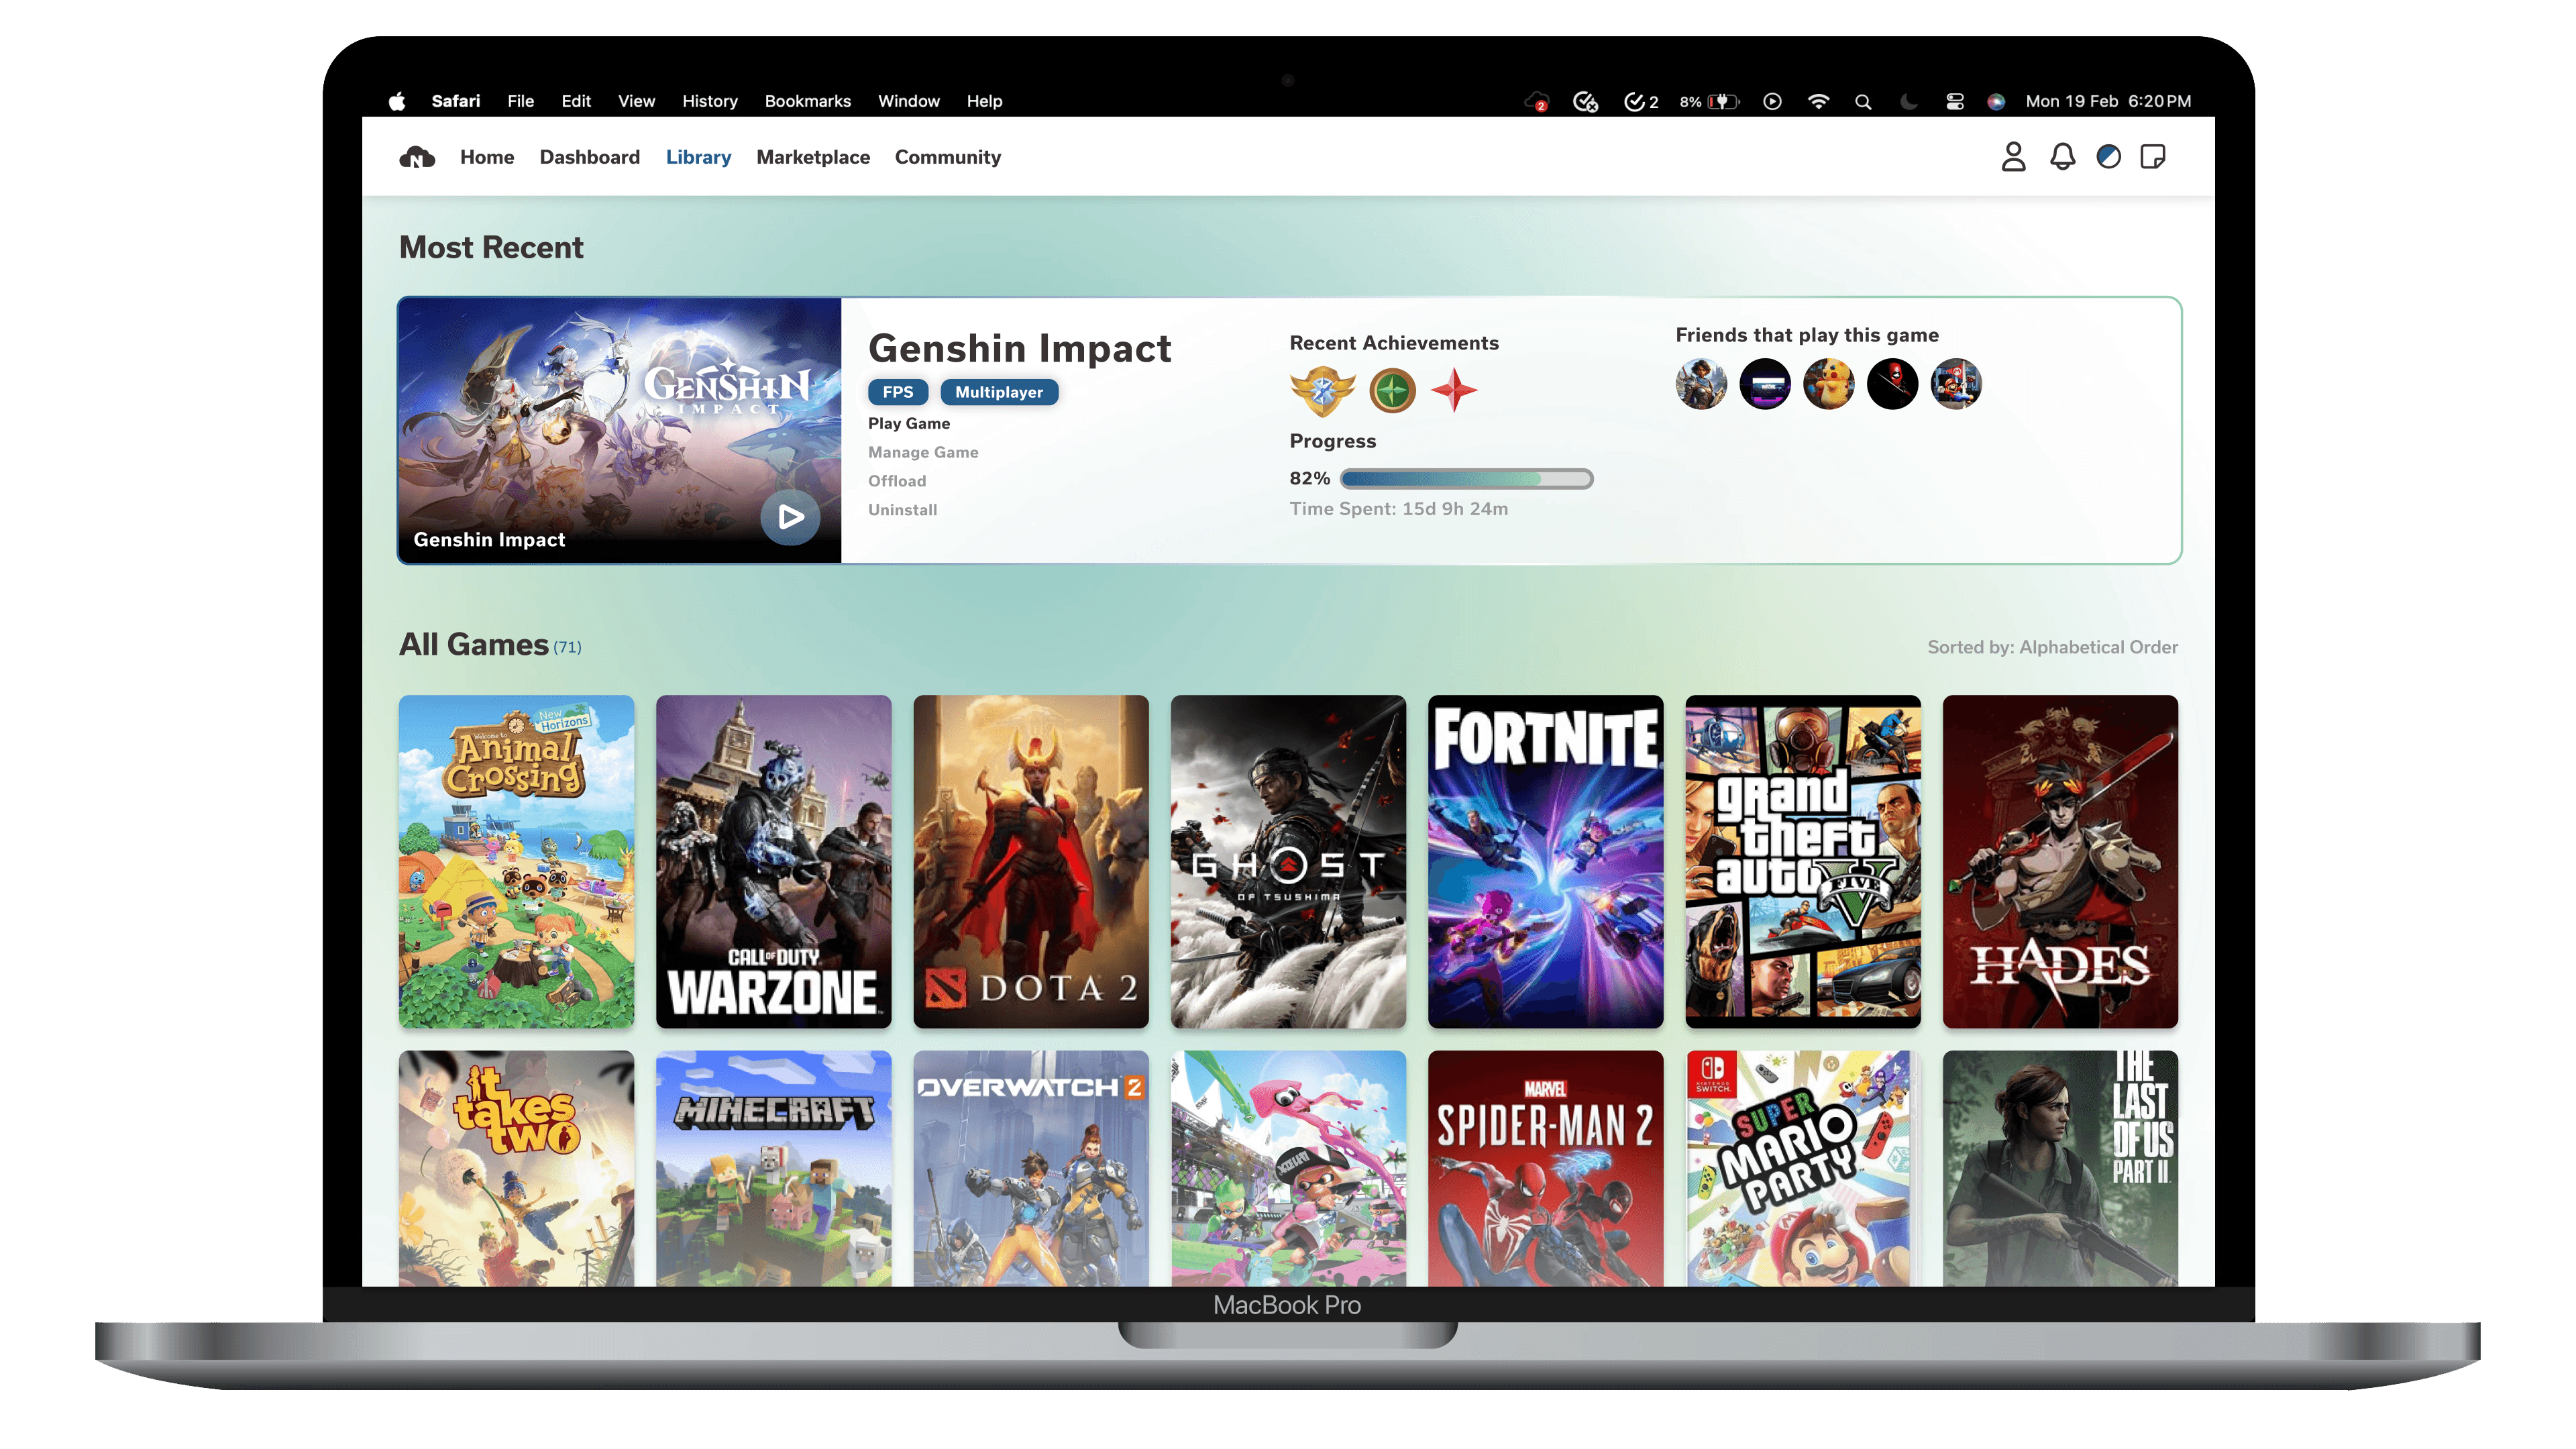Open Sorted by: Alphabetical Order dropdown
The image size is (2576, 1449).
[x=2052, y=647]
